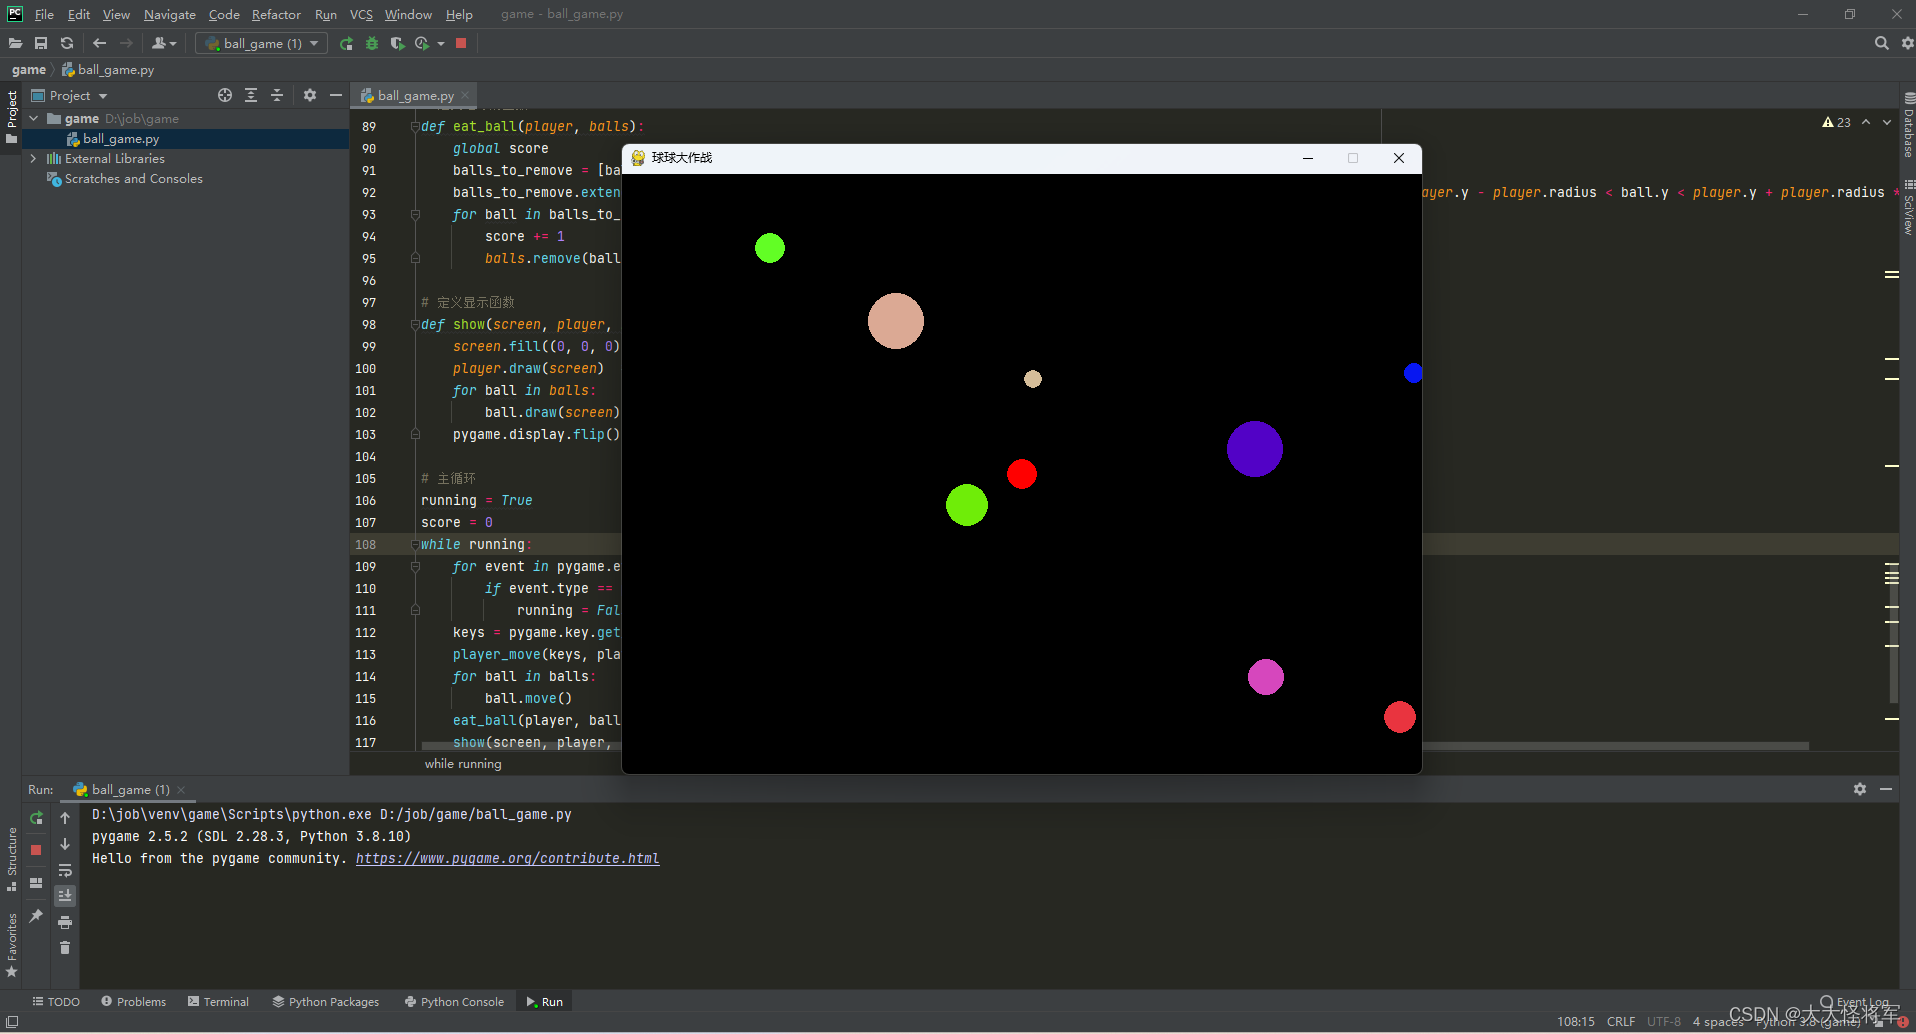Image resolution: width=1916 pixels, height=1034 pixels.
Task: Rerun the program from the Run panel sidebar
Action: pos(36,818)
